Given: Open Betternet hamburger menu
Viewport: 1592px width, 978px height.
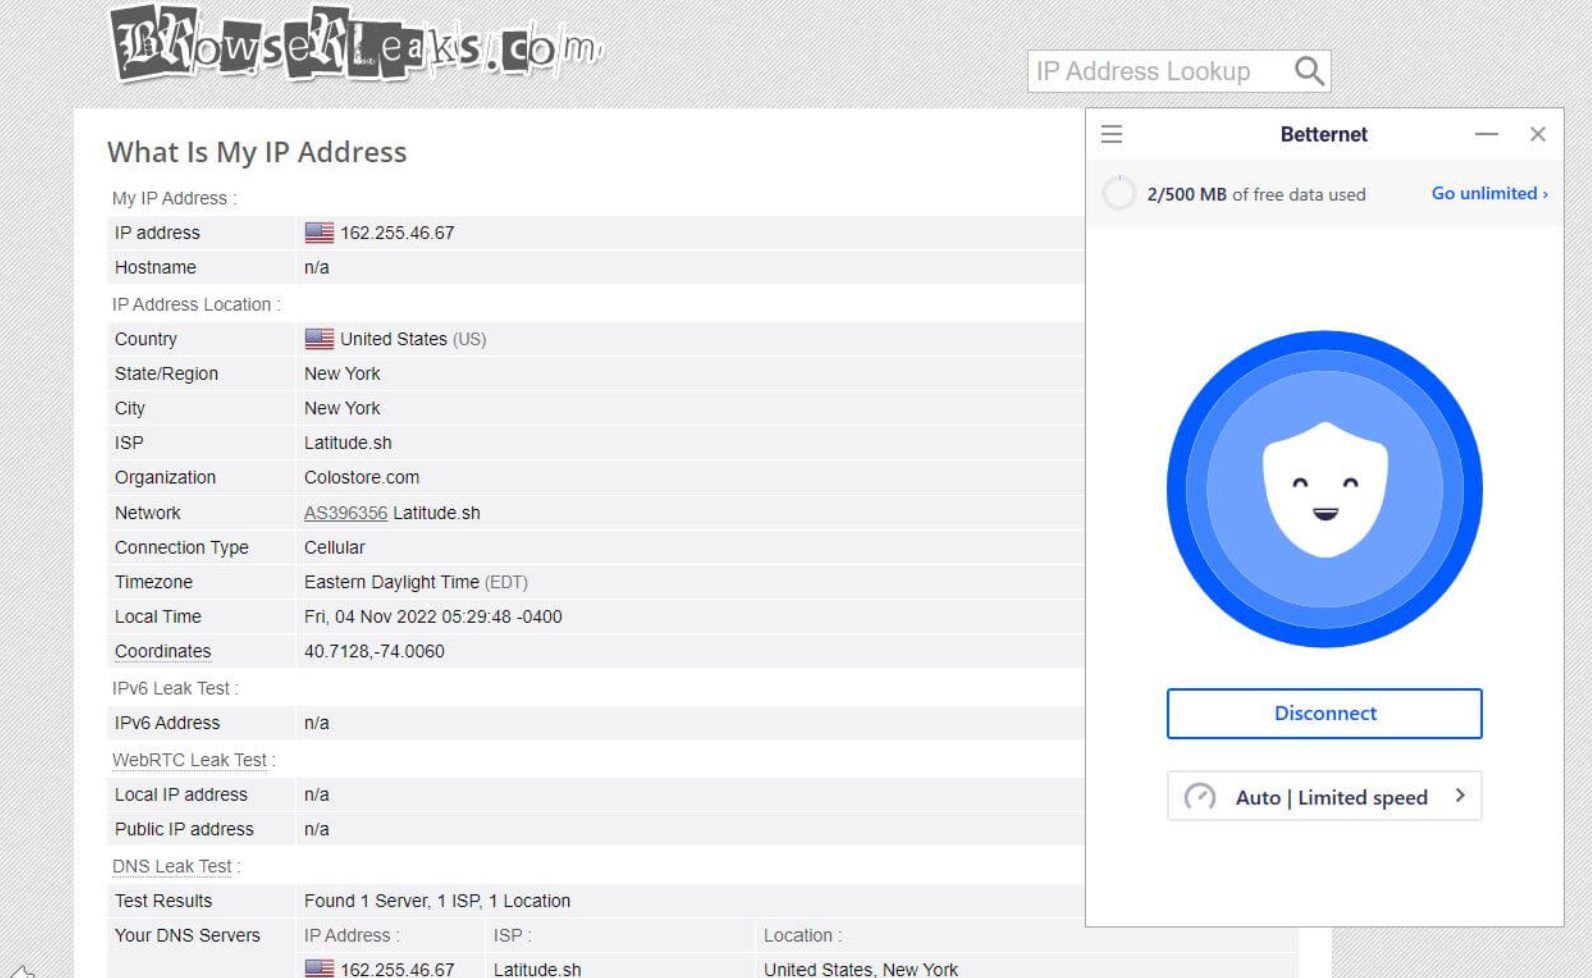Looking at the screenshot, I should (x=1111, y=134).
